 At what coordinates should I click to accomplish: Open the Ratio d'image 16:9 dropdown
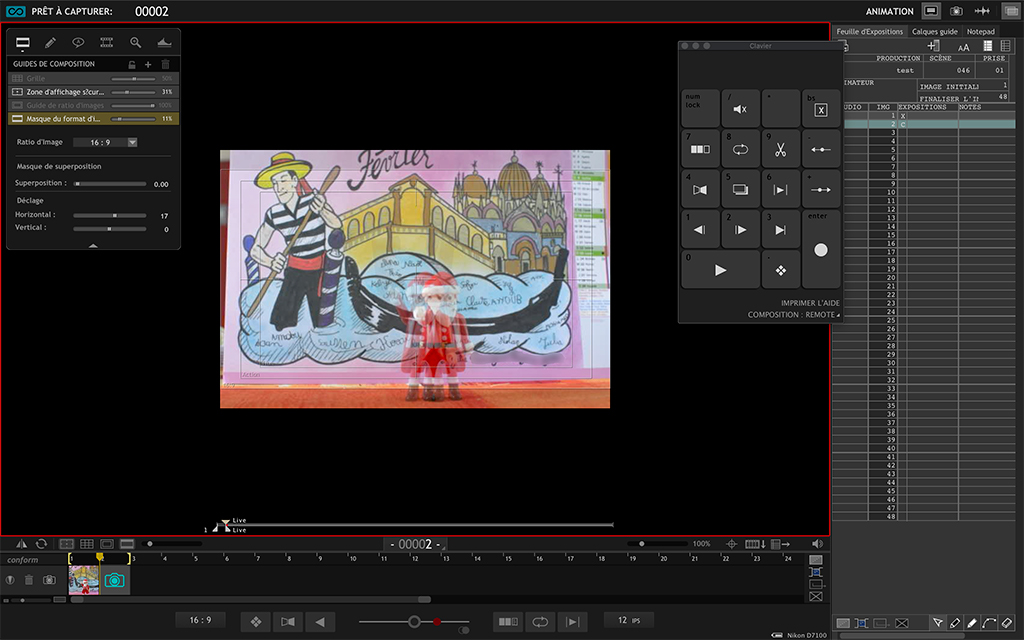(x=105, y=142)
